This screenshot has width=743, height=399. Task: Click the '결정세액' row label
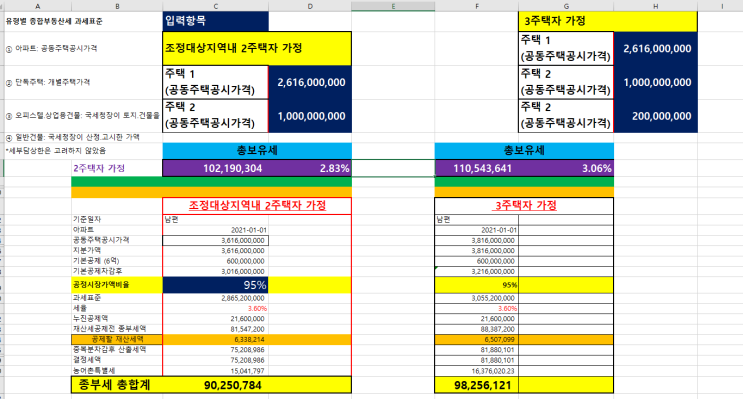87,360
